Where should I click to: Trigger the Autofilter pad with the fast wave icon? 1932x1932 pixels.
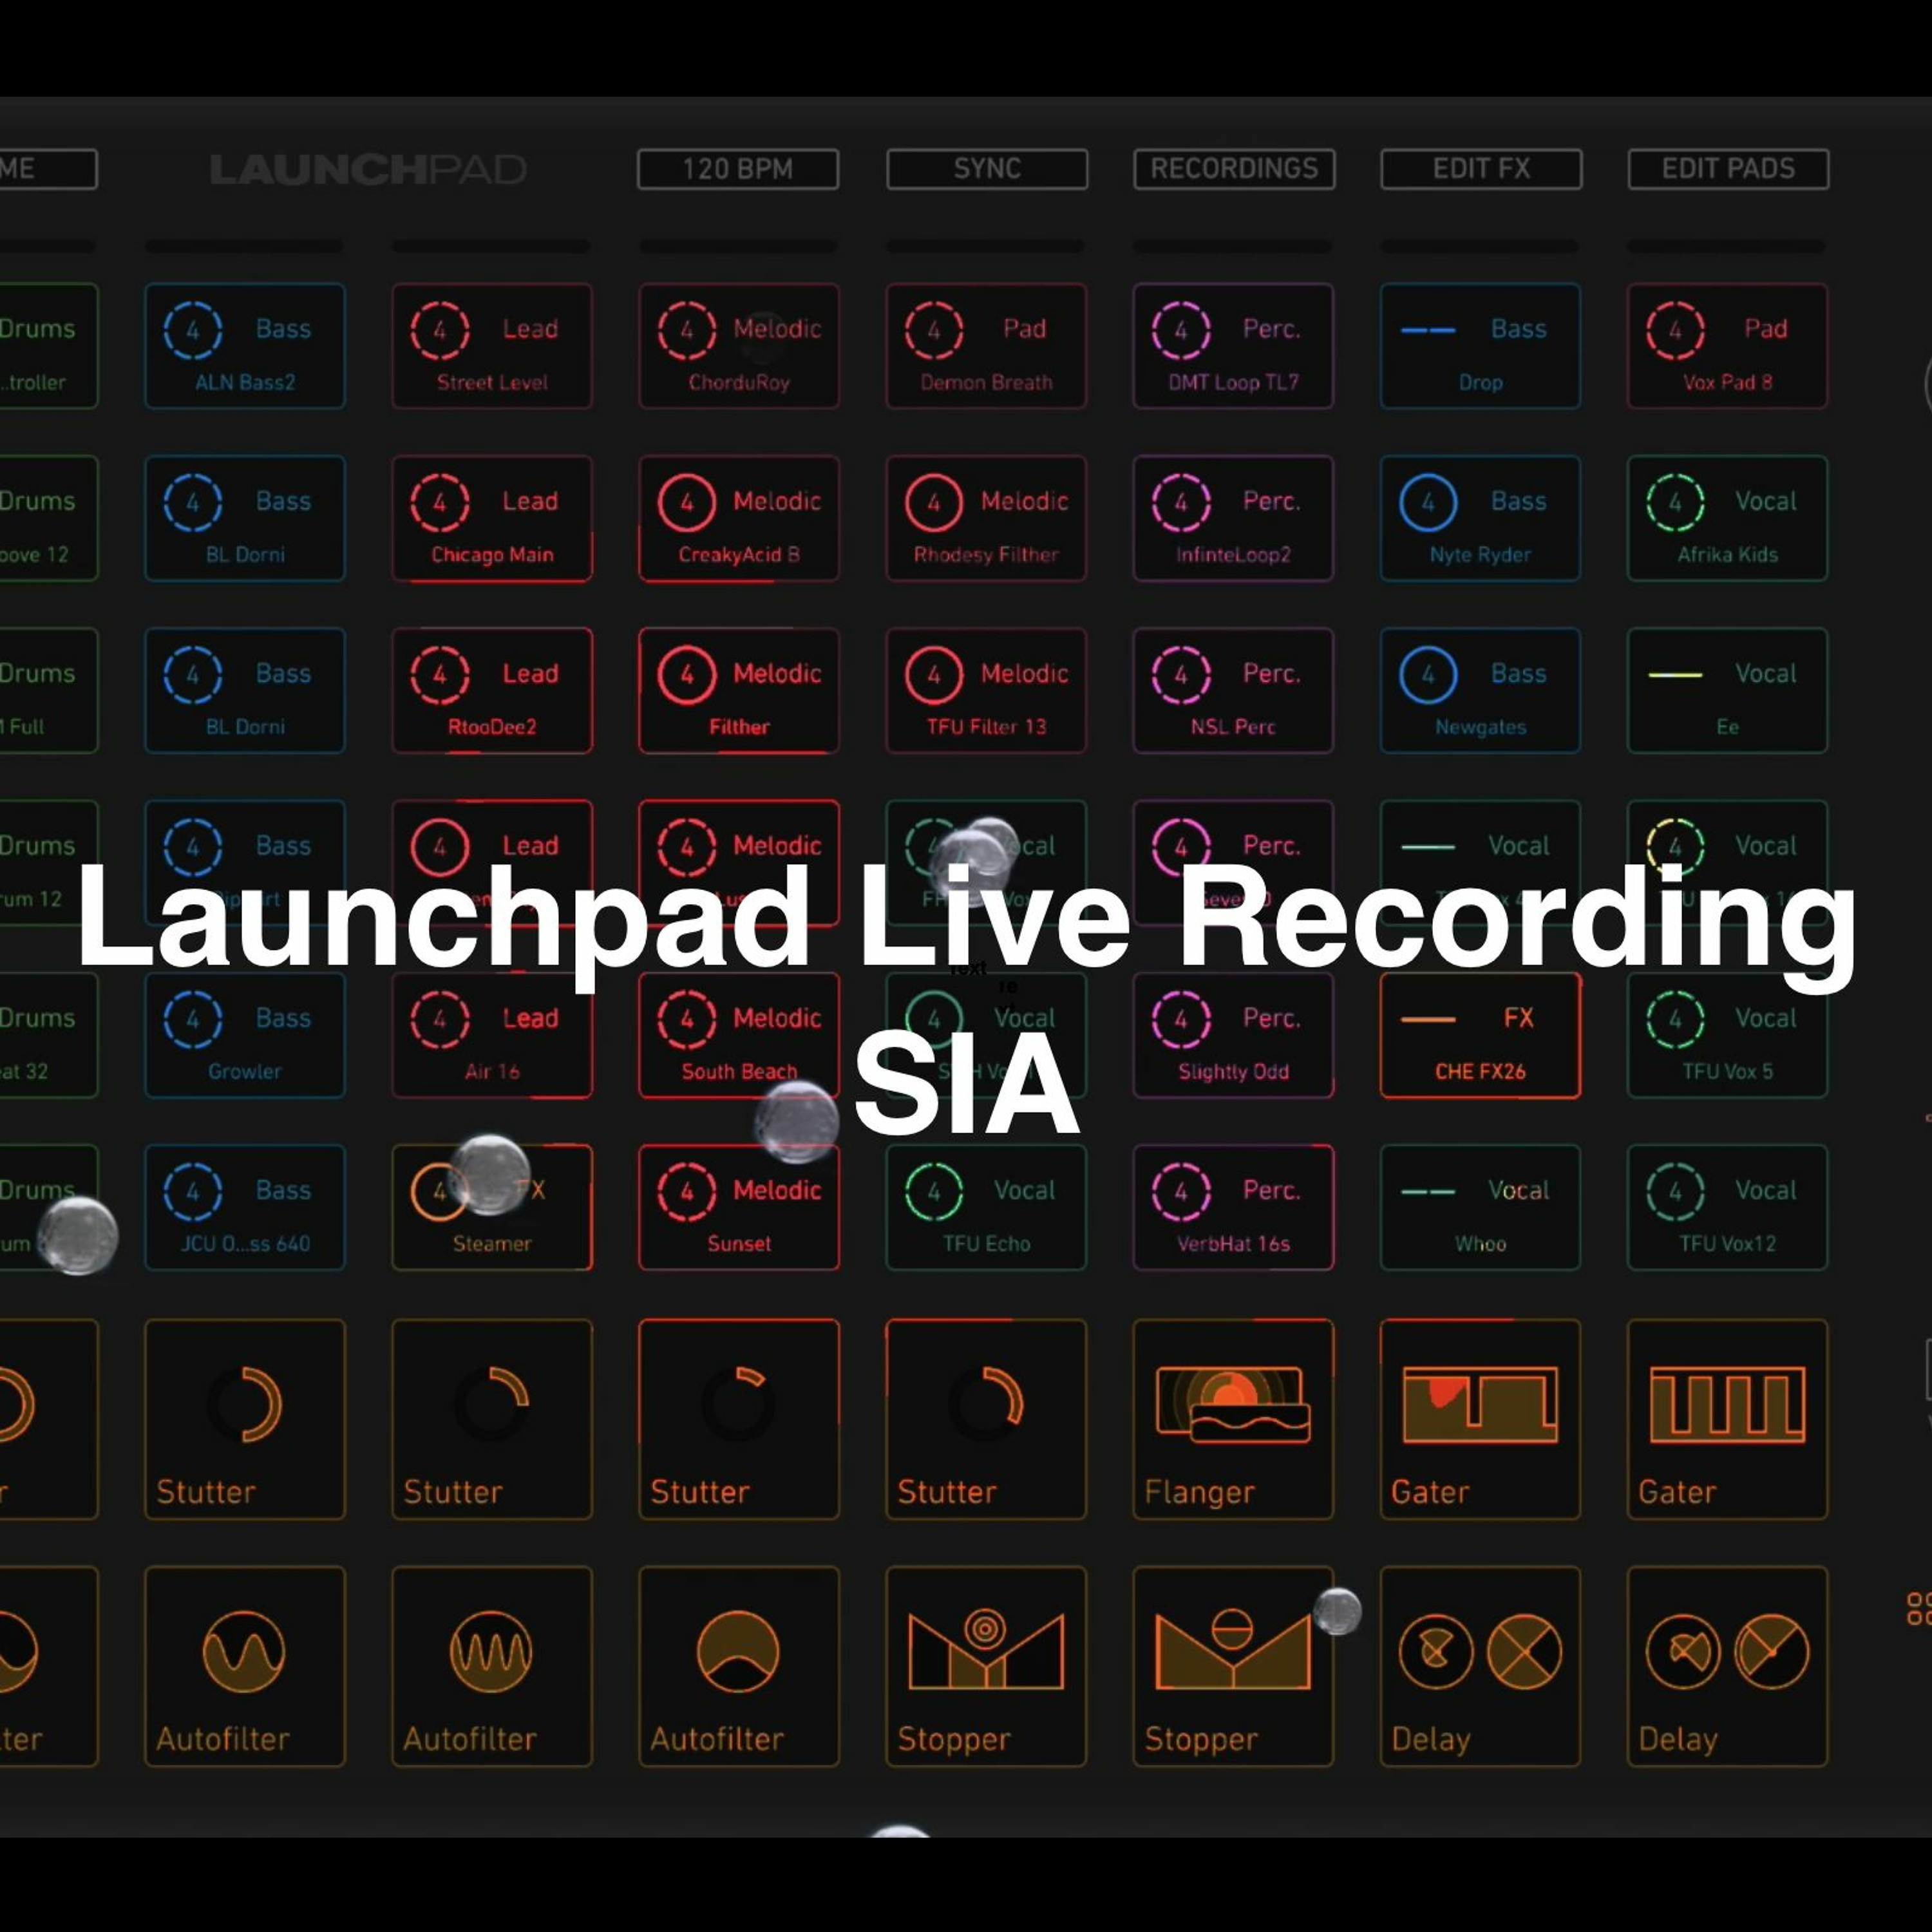(492, 1667)
